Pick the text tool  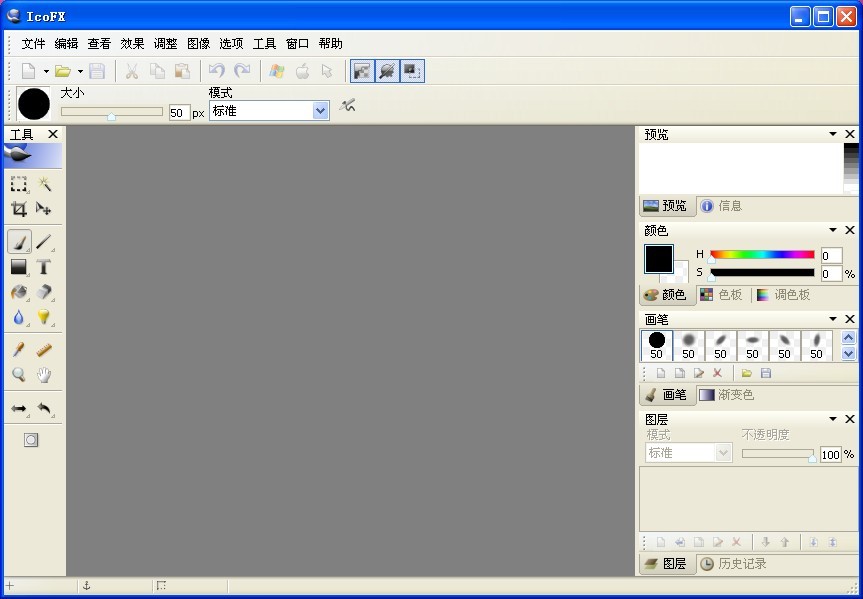44,267
